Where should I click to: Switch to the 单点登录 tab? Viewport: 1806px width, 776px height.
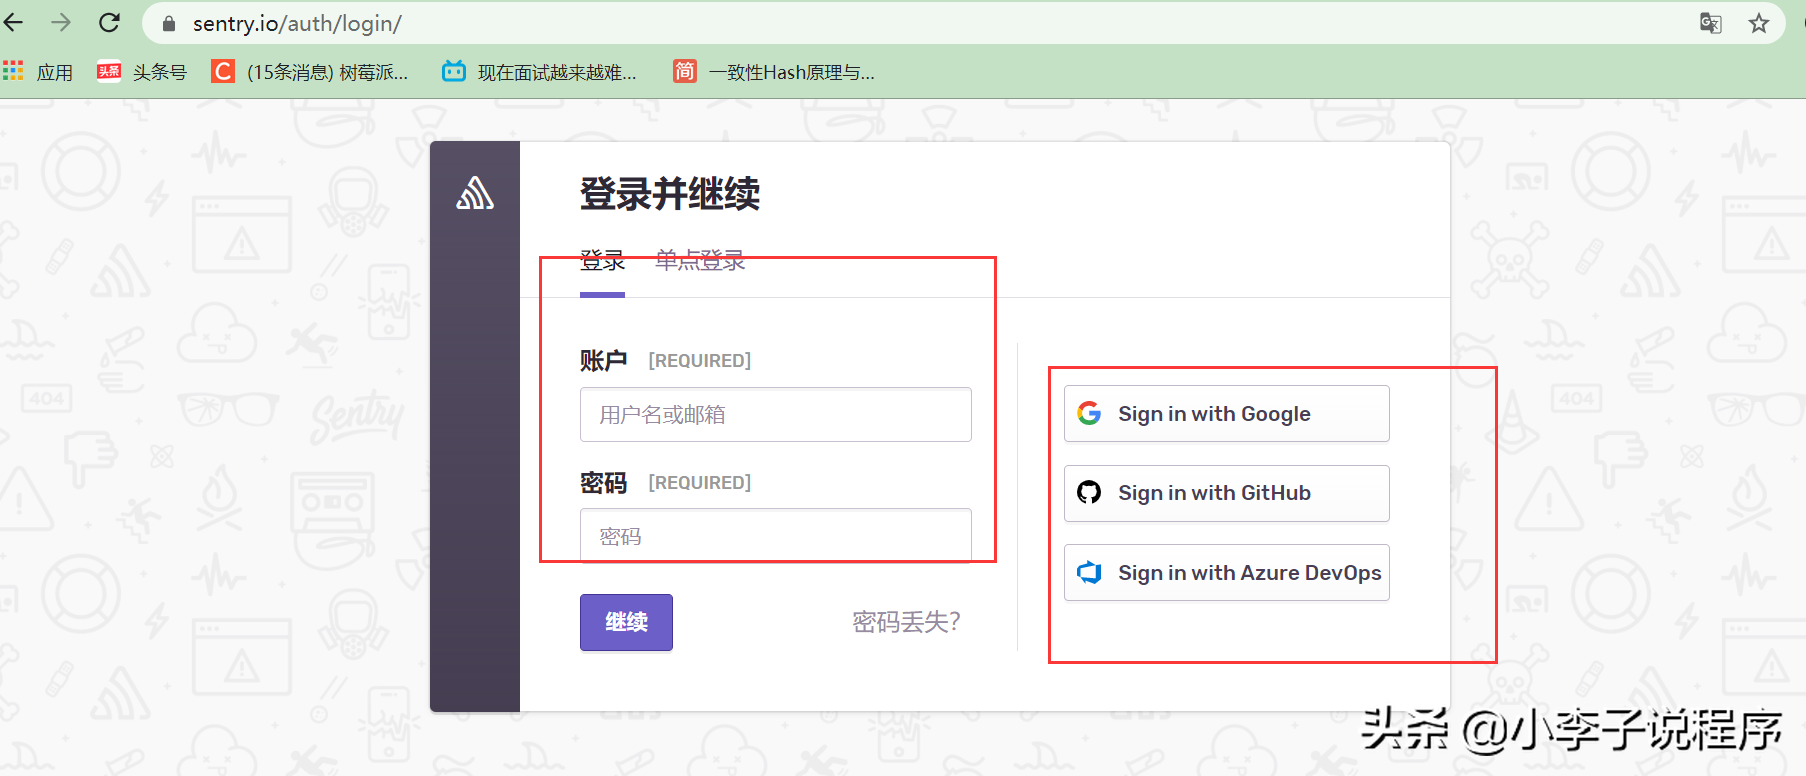tap(700, 261)
